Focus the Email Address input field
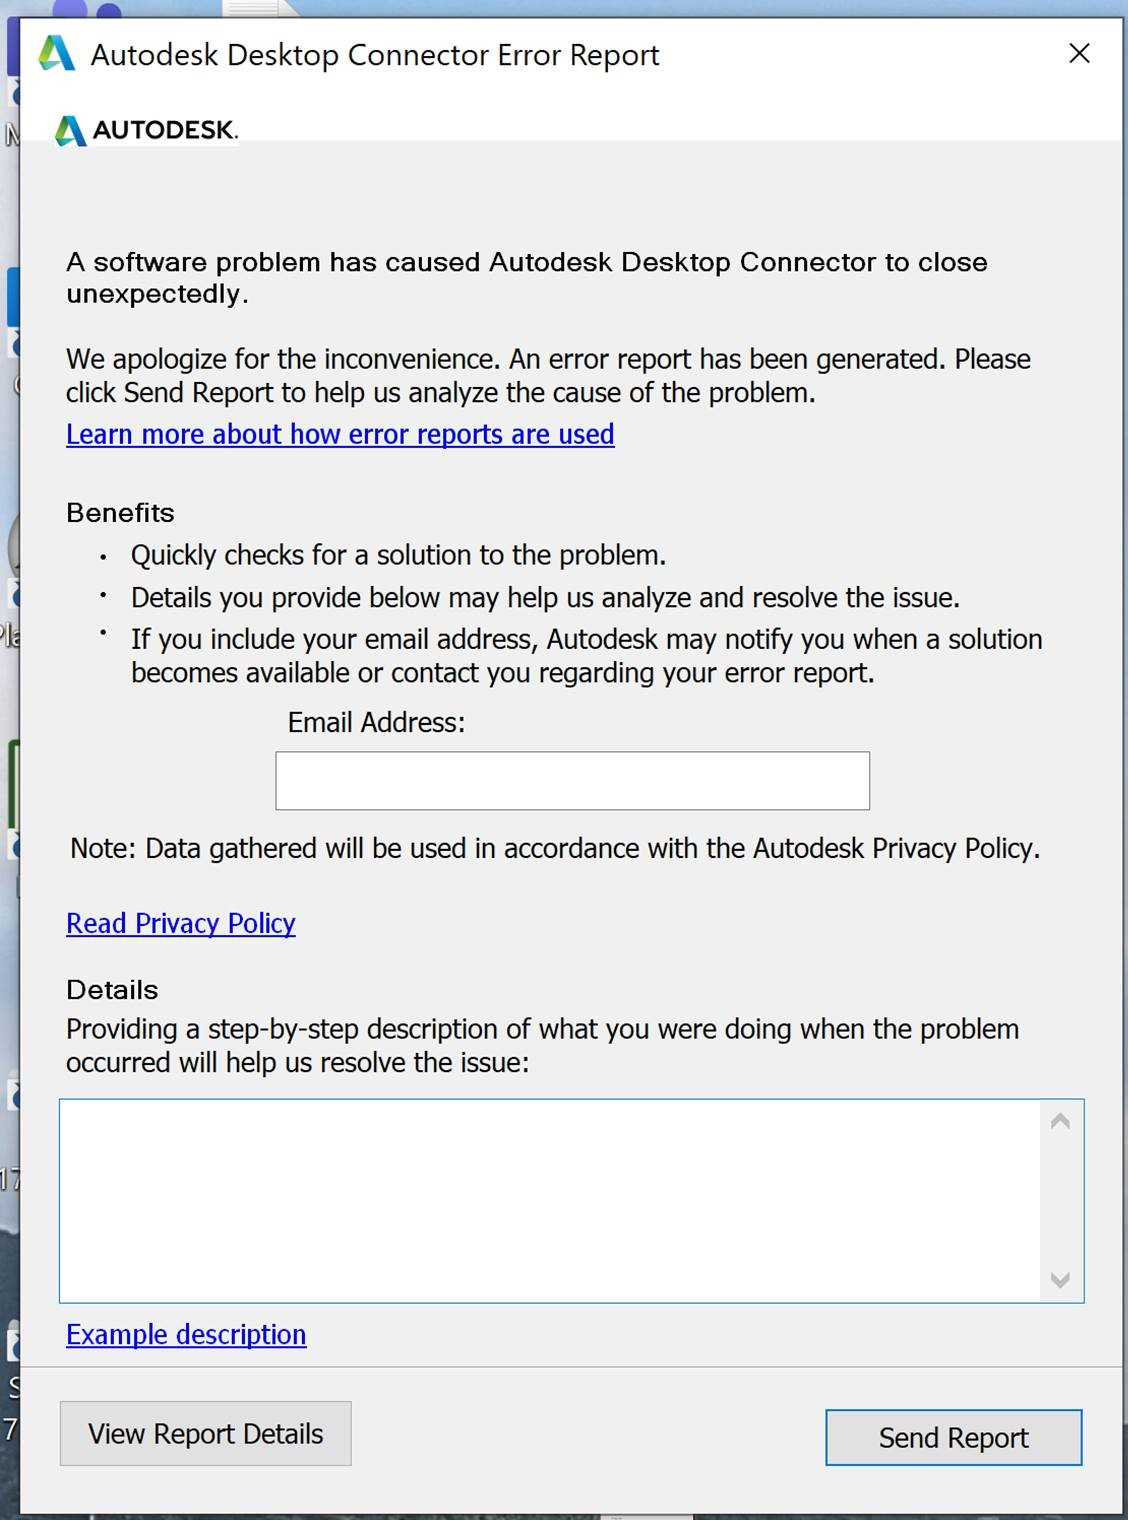The height and width of the screenshot is (1520, 1128). coord(572,781)
